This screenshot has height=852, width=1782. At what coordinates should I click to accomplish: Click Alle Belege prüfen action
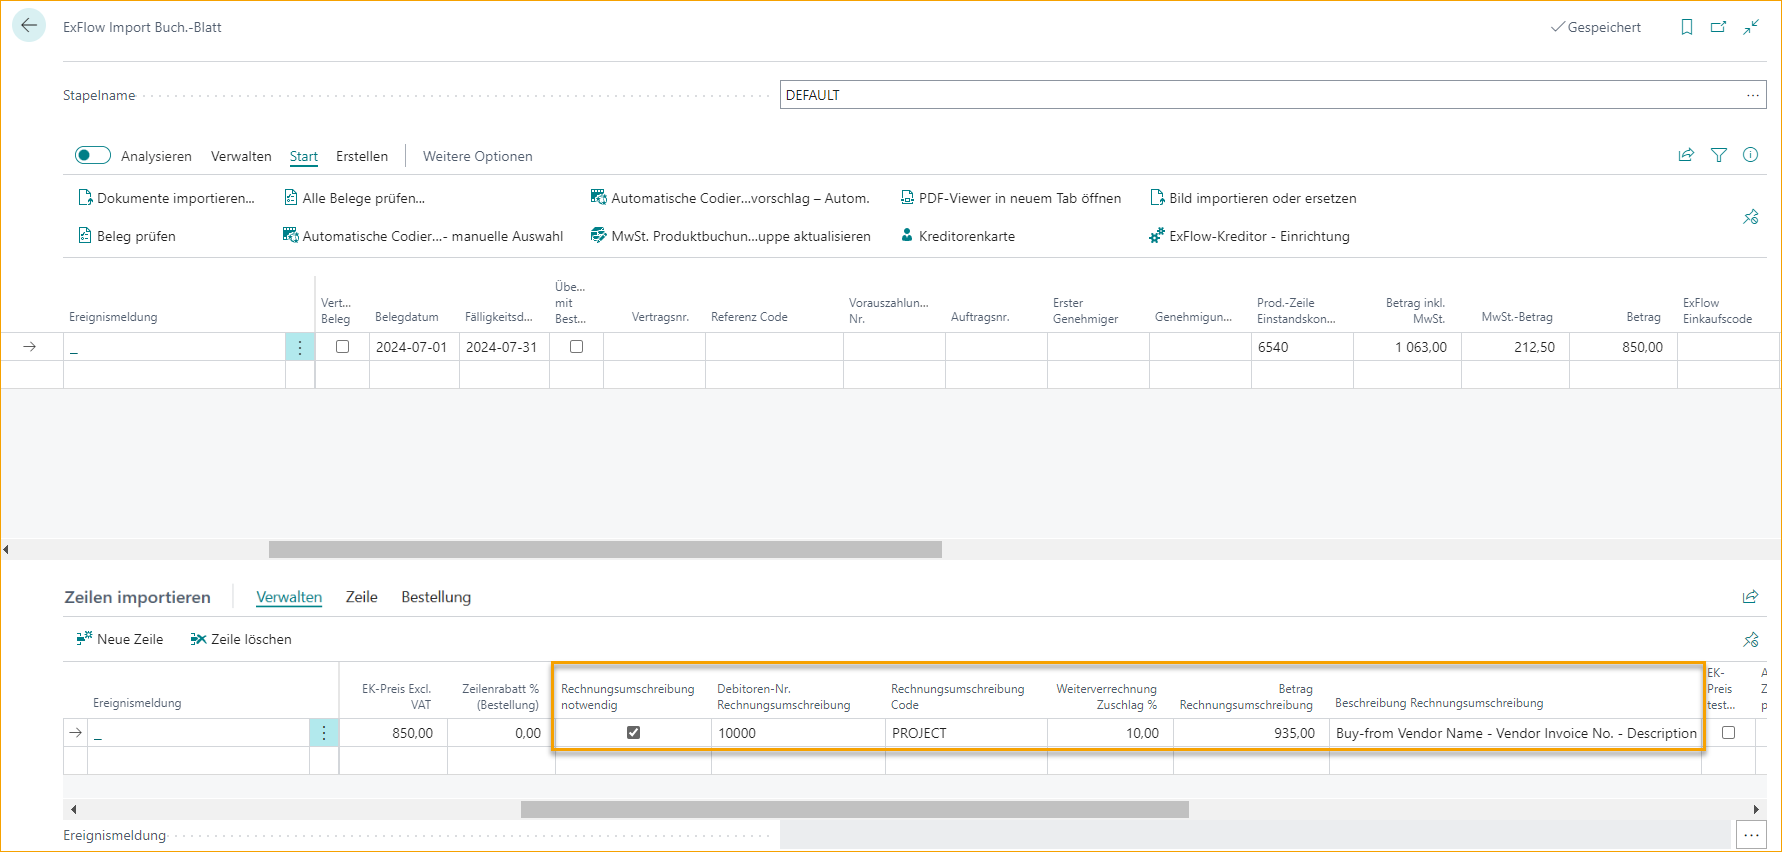coord(354,198)
